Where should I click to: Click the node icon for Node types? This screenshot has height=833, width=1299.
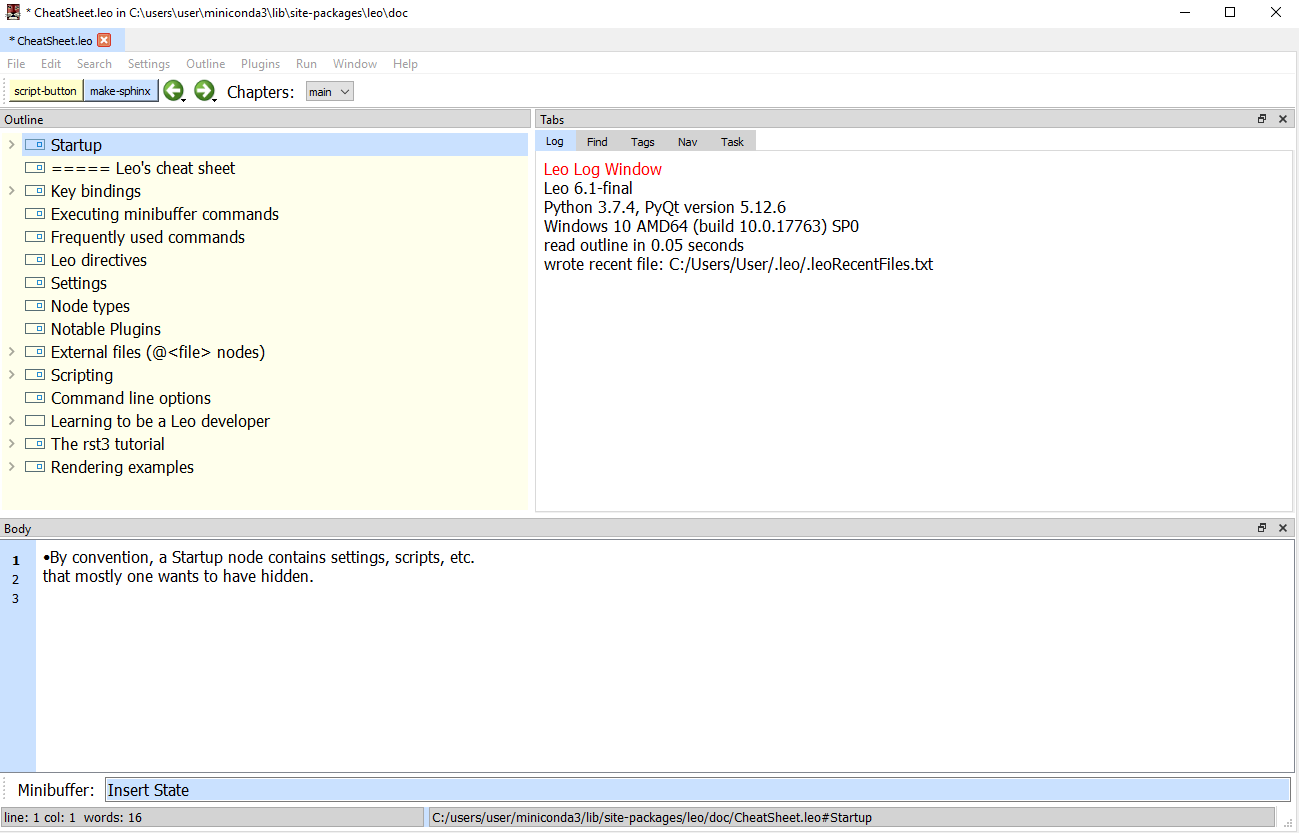tap(35, 306)
